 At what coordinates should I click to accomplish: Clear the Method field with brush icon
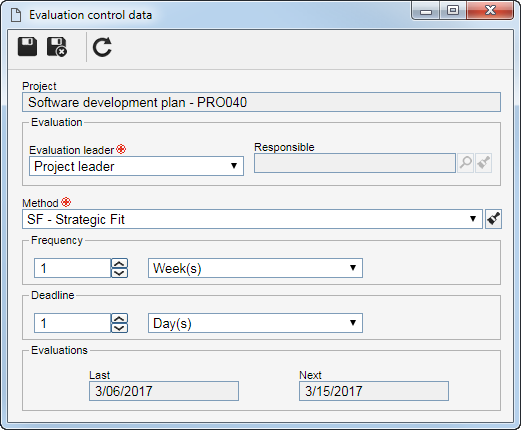click(x=494, y=219)
